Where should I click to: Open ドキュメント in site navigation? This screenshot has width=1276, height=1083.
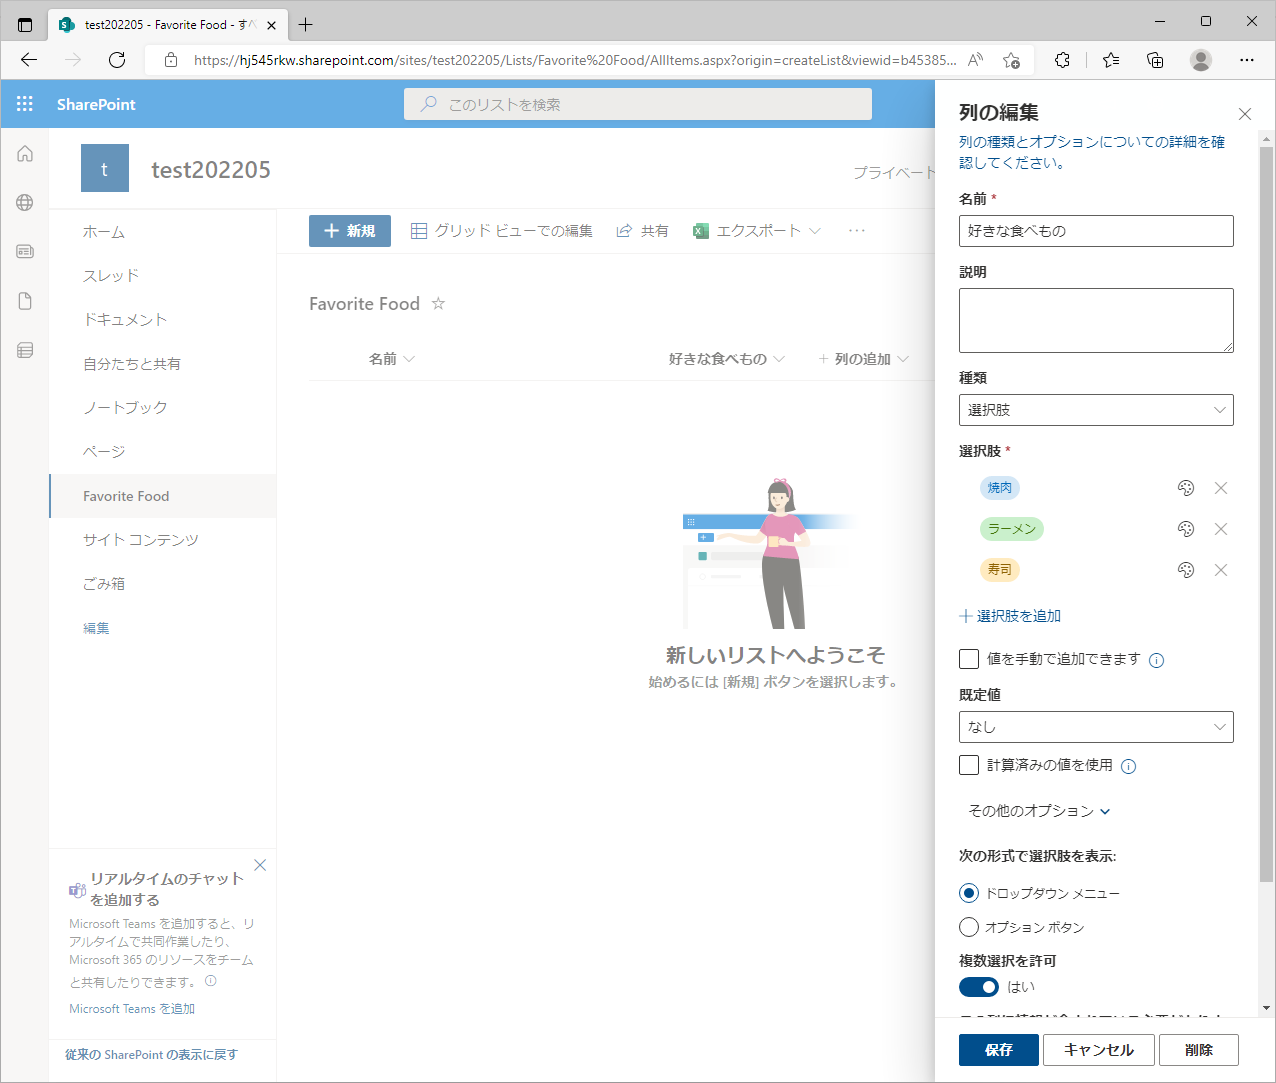tap(125, 320)
